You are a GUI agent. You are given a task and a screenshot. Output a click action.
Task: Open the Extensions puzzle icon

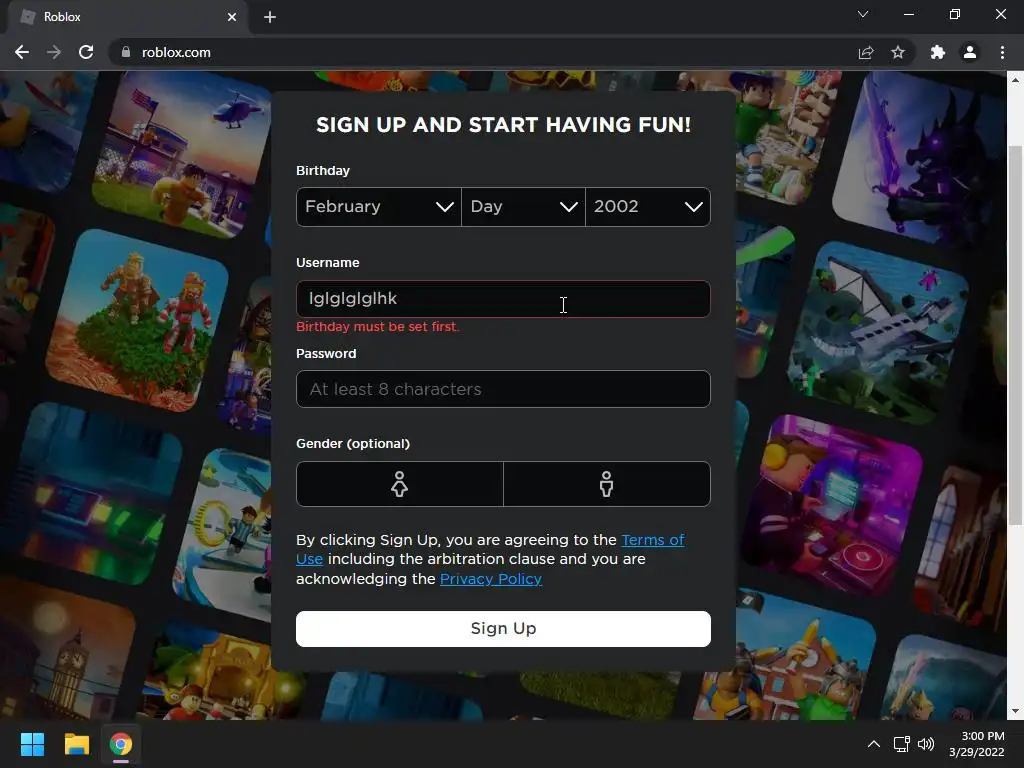click(x=938, y=52)
